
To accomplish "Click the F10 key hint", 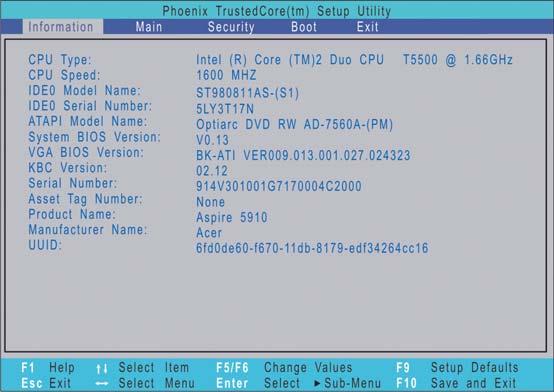I will coord(406,383).
